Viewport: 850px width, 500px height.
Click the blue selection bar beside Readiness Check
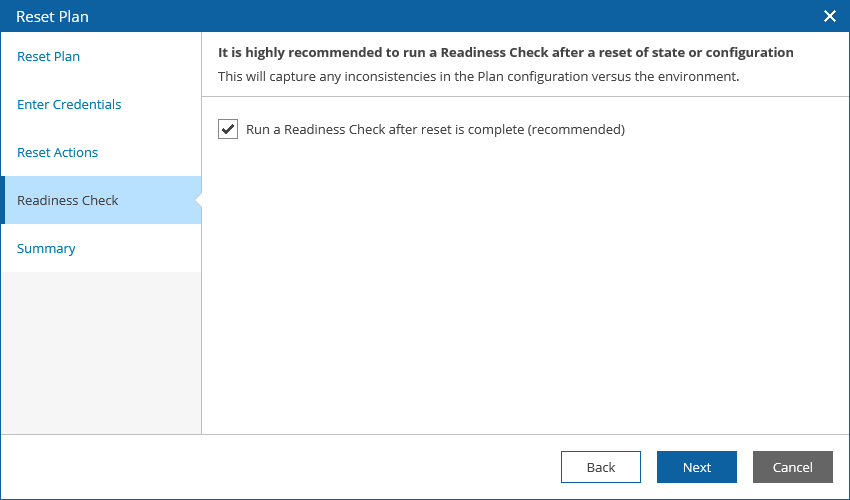tap(3, 200)
